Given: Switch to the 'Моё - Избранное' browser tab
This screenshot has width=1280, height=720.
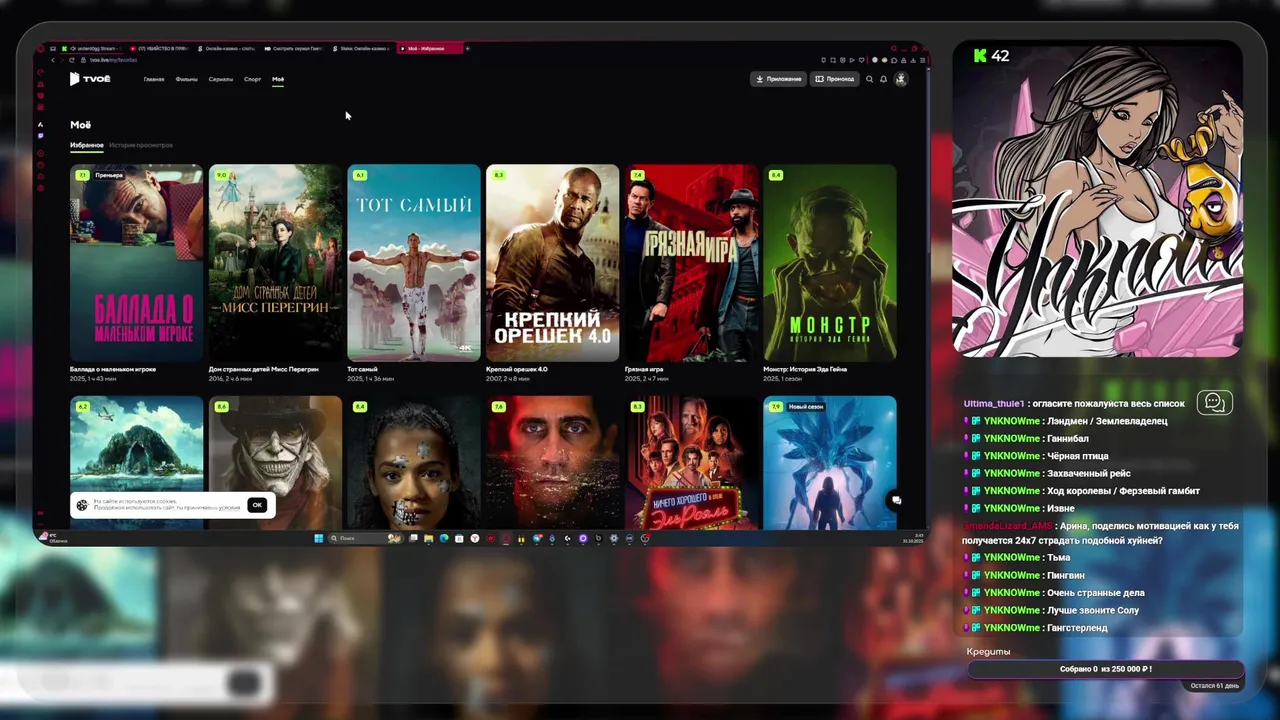Looking at the screenshot, I should point(429,48).
